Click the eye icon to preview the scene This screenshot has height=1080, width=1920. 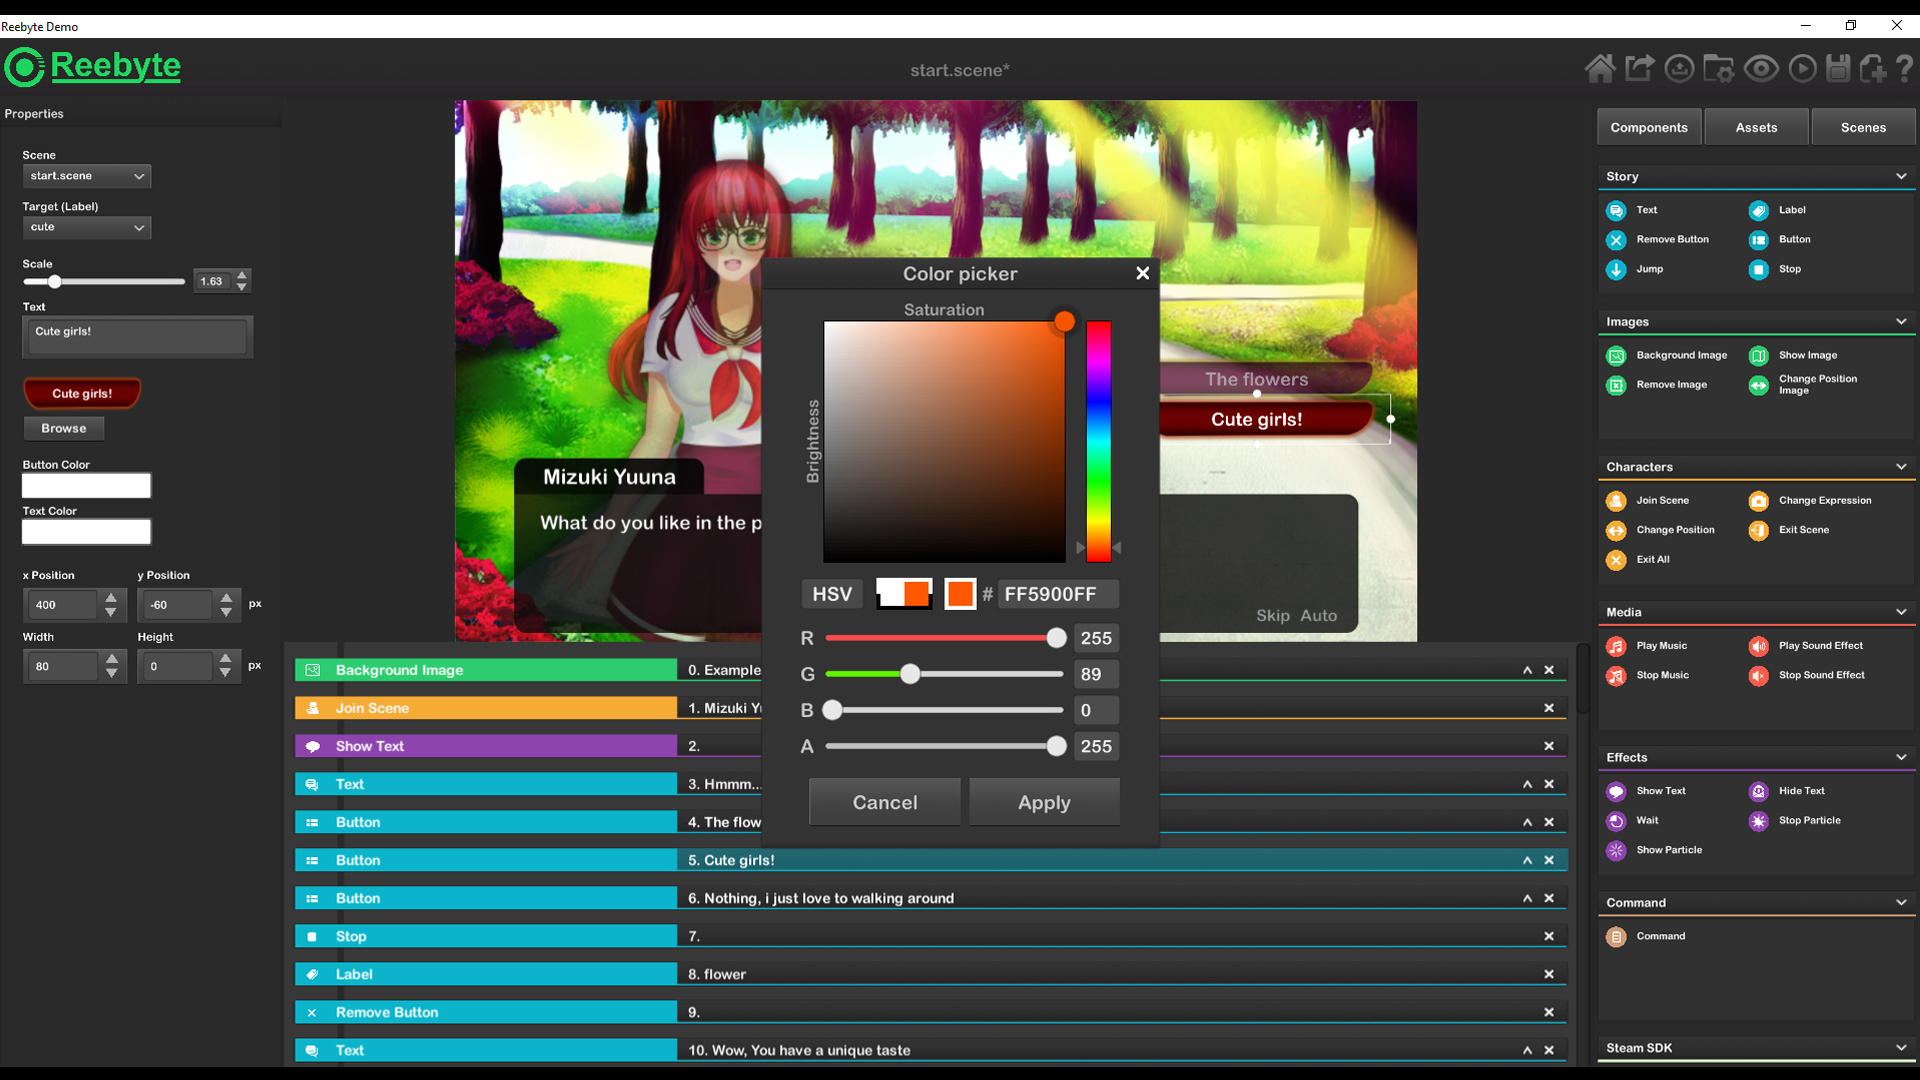(x=1761, y=68)
